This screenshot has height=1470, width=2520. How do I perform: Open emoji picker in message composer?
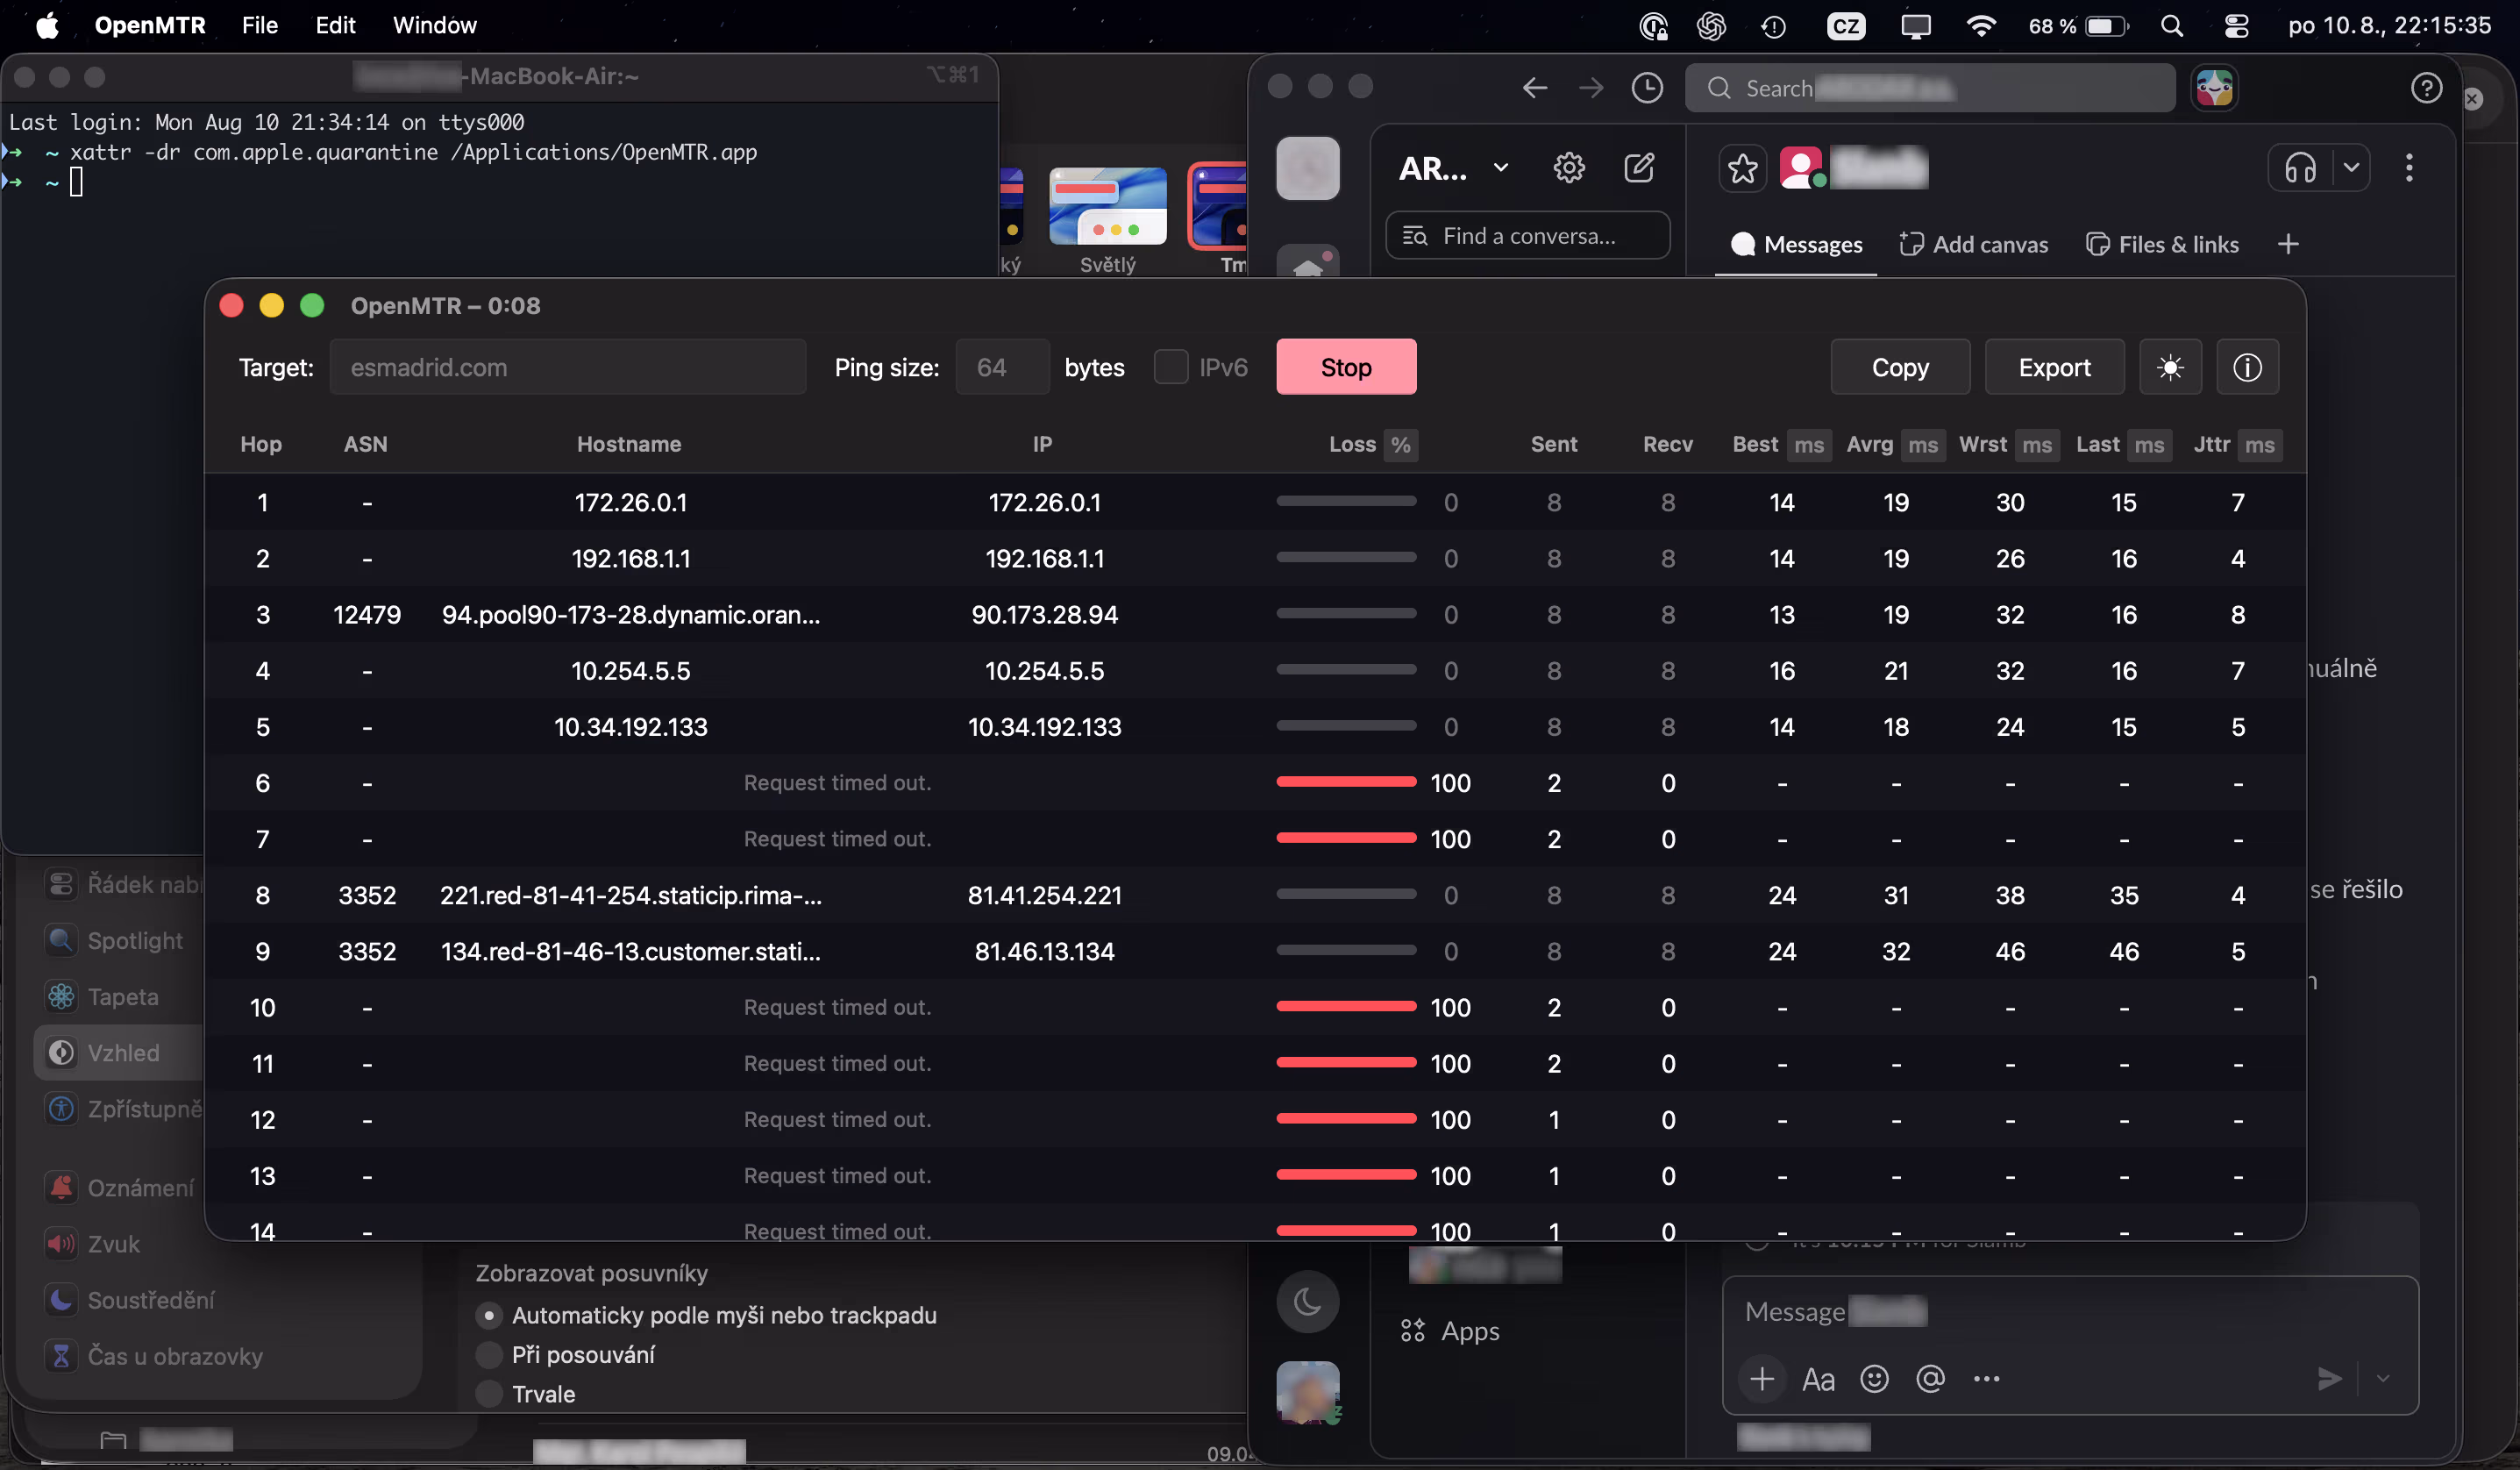(x=1874, y=1379)
